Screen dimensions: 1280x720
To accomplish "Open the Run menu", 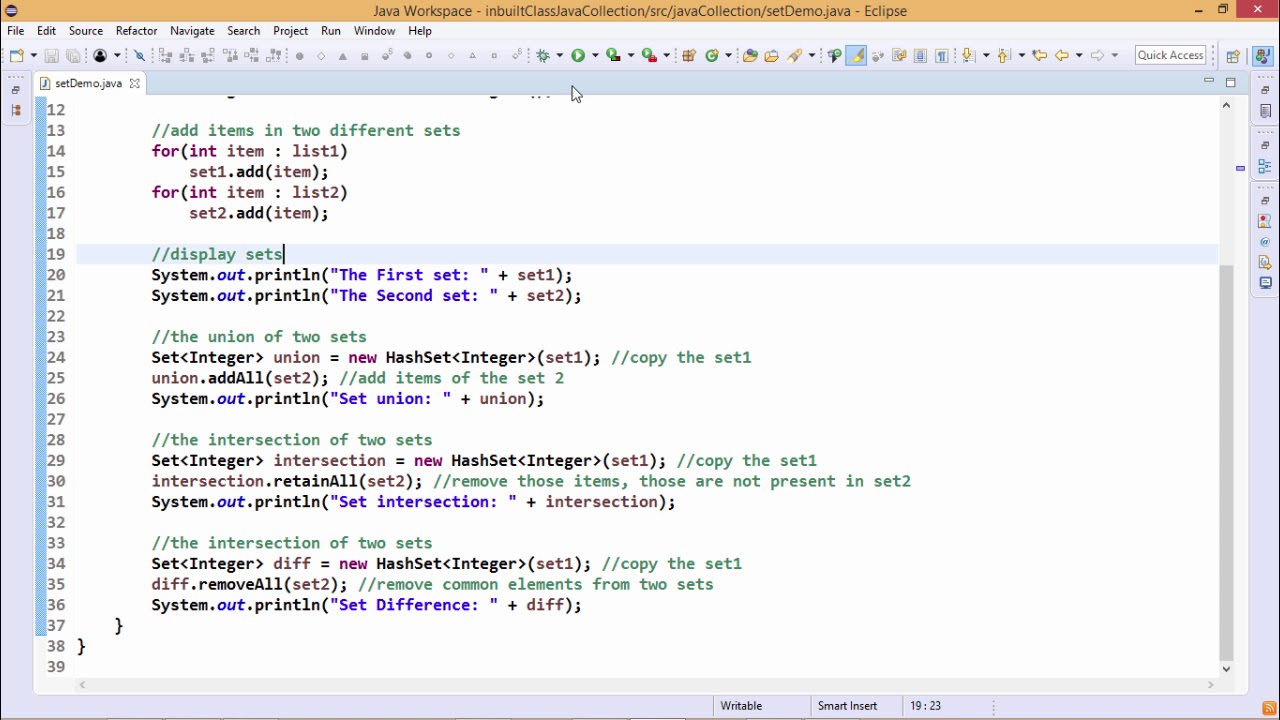I will 331,31.
